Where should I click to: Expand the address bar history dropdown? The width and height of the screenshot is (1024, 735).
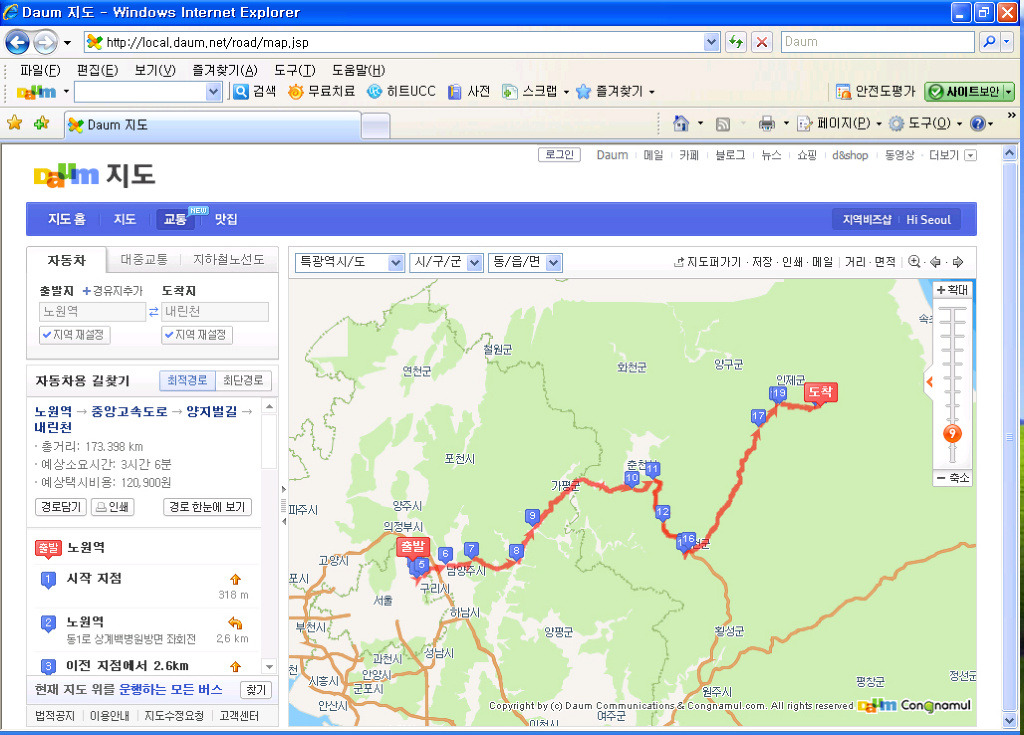coord(711,42)
